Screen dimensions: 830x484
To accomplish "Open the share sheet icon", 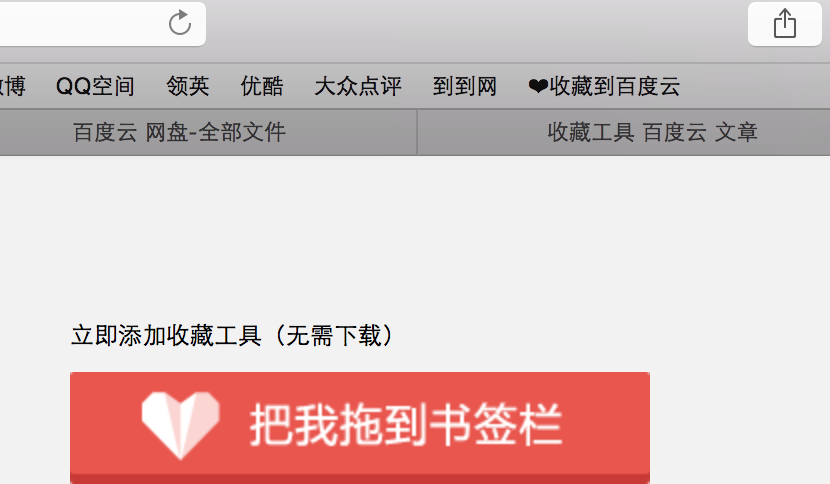I will 784,24.
